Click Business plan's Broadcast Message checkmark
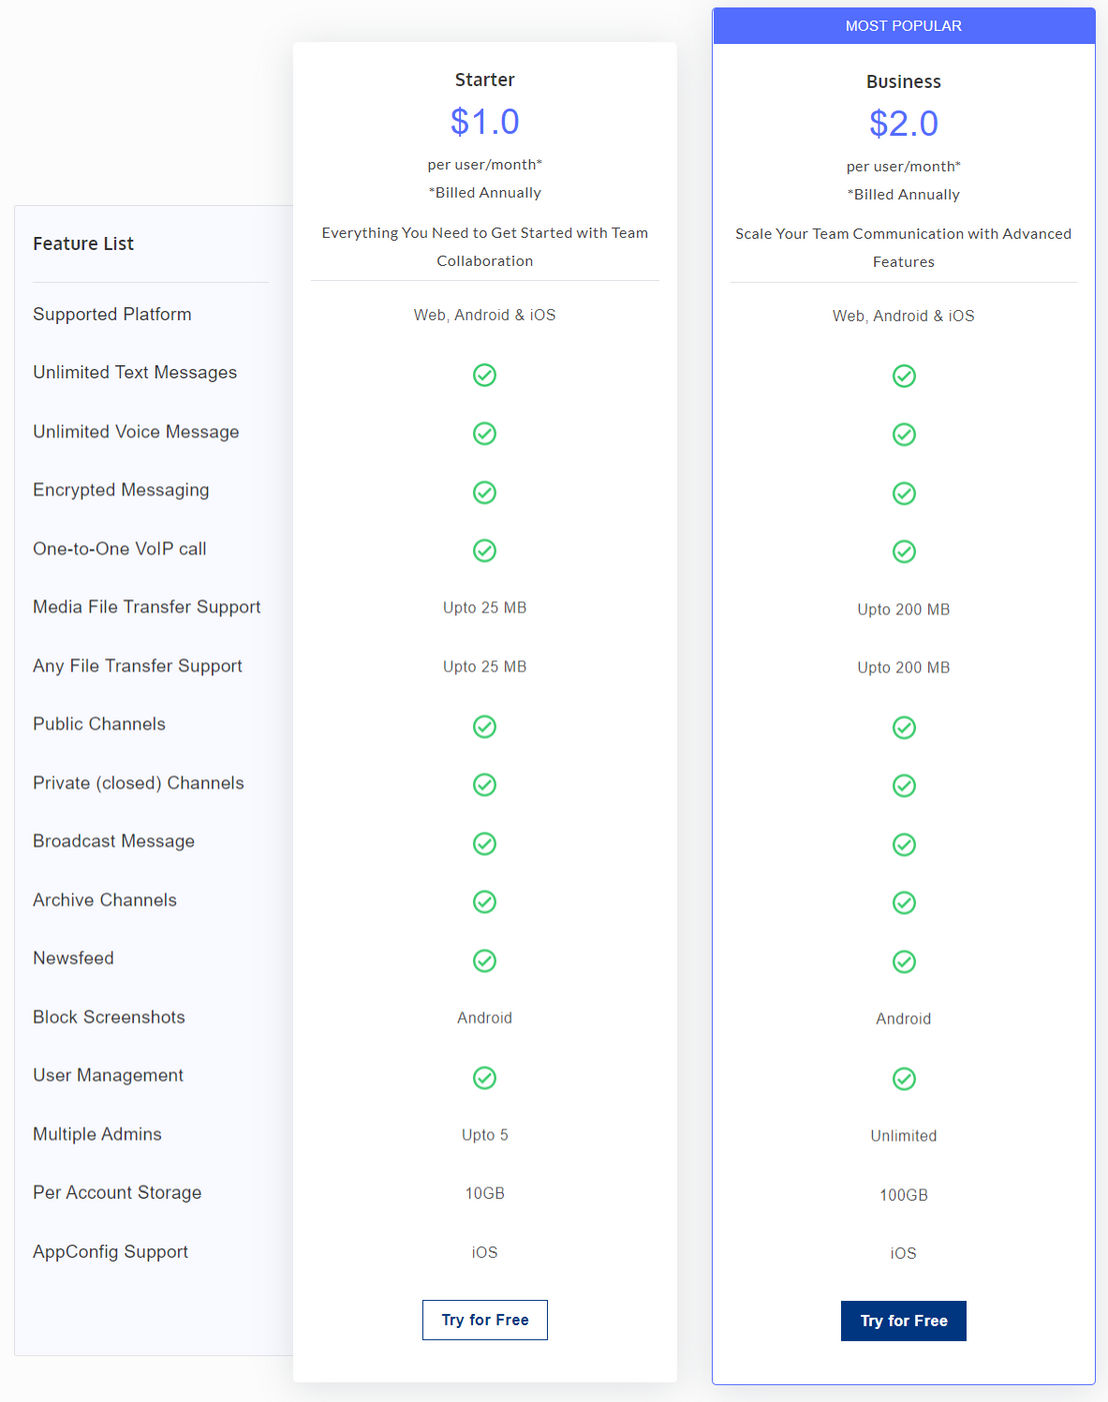This screenshot has height=1402, width=1108. coord(904,844)
